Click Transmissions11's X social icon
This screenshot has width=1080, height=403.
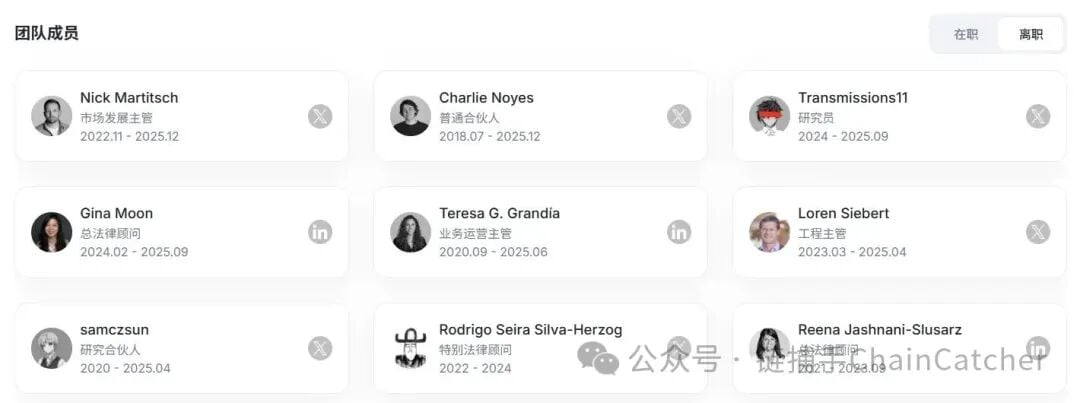tap(1038, 116)
